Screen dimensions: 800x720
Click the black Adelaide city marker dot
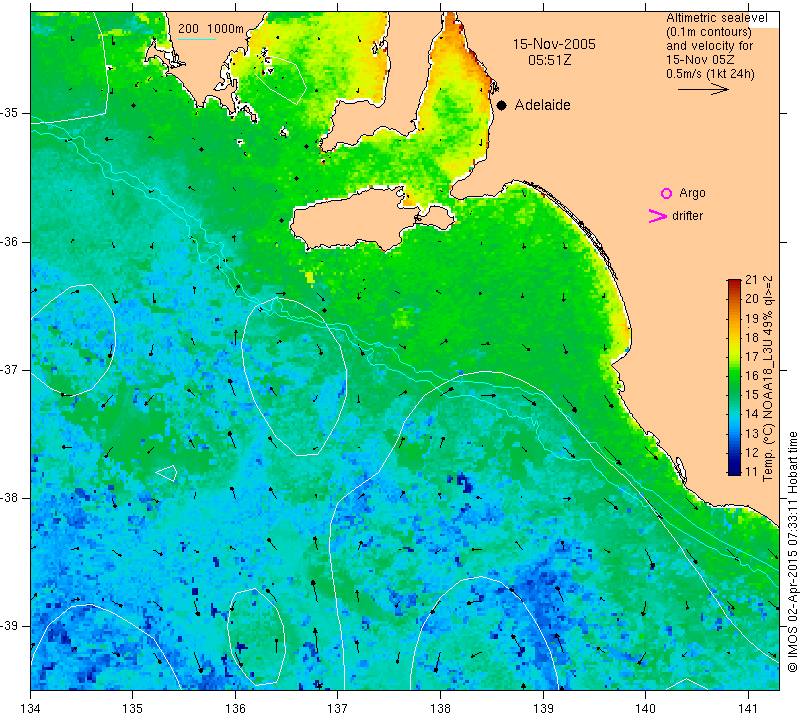pos(502,105)
